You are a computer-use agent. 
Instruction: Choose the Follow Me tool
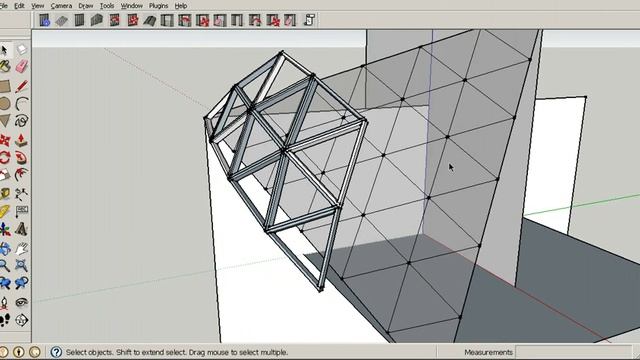(21, 158)
